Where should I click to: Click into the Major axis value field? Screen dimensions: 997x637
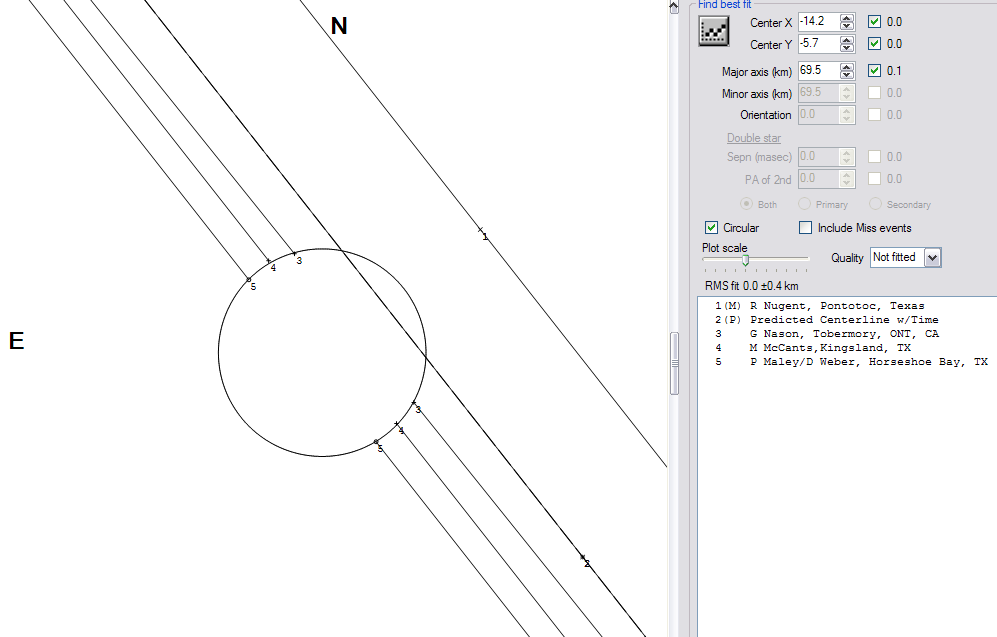(817, 71)
